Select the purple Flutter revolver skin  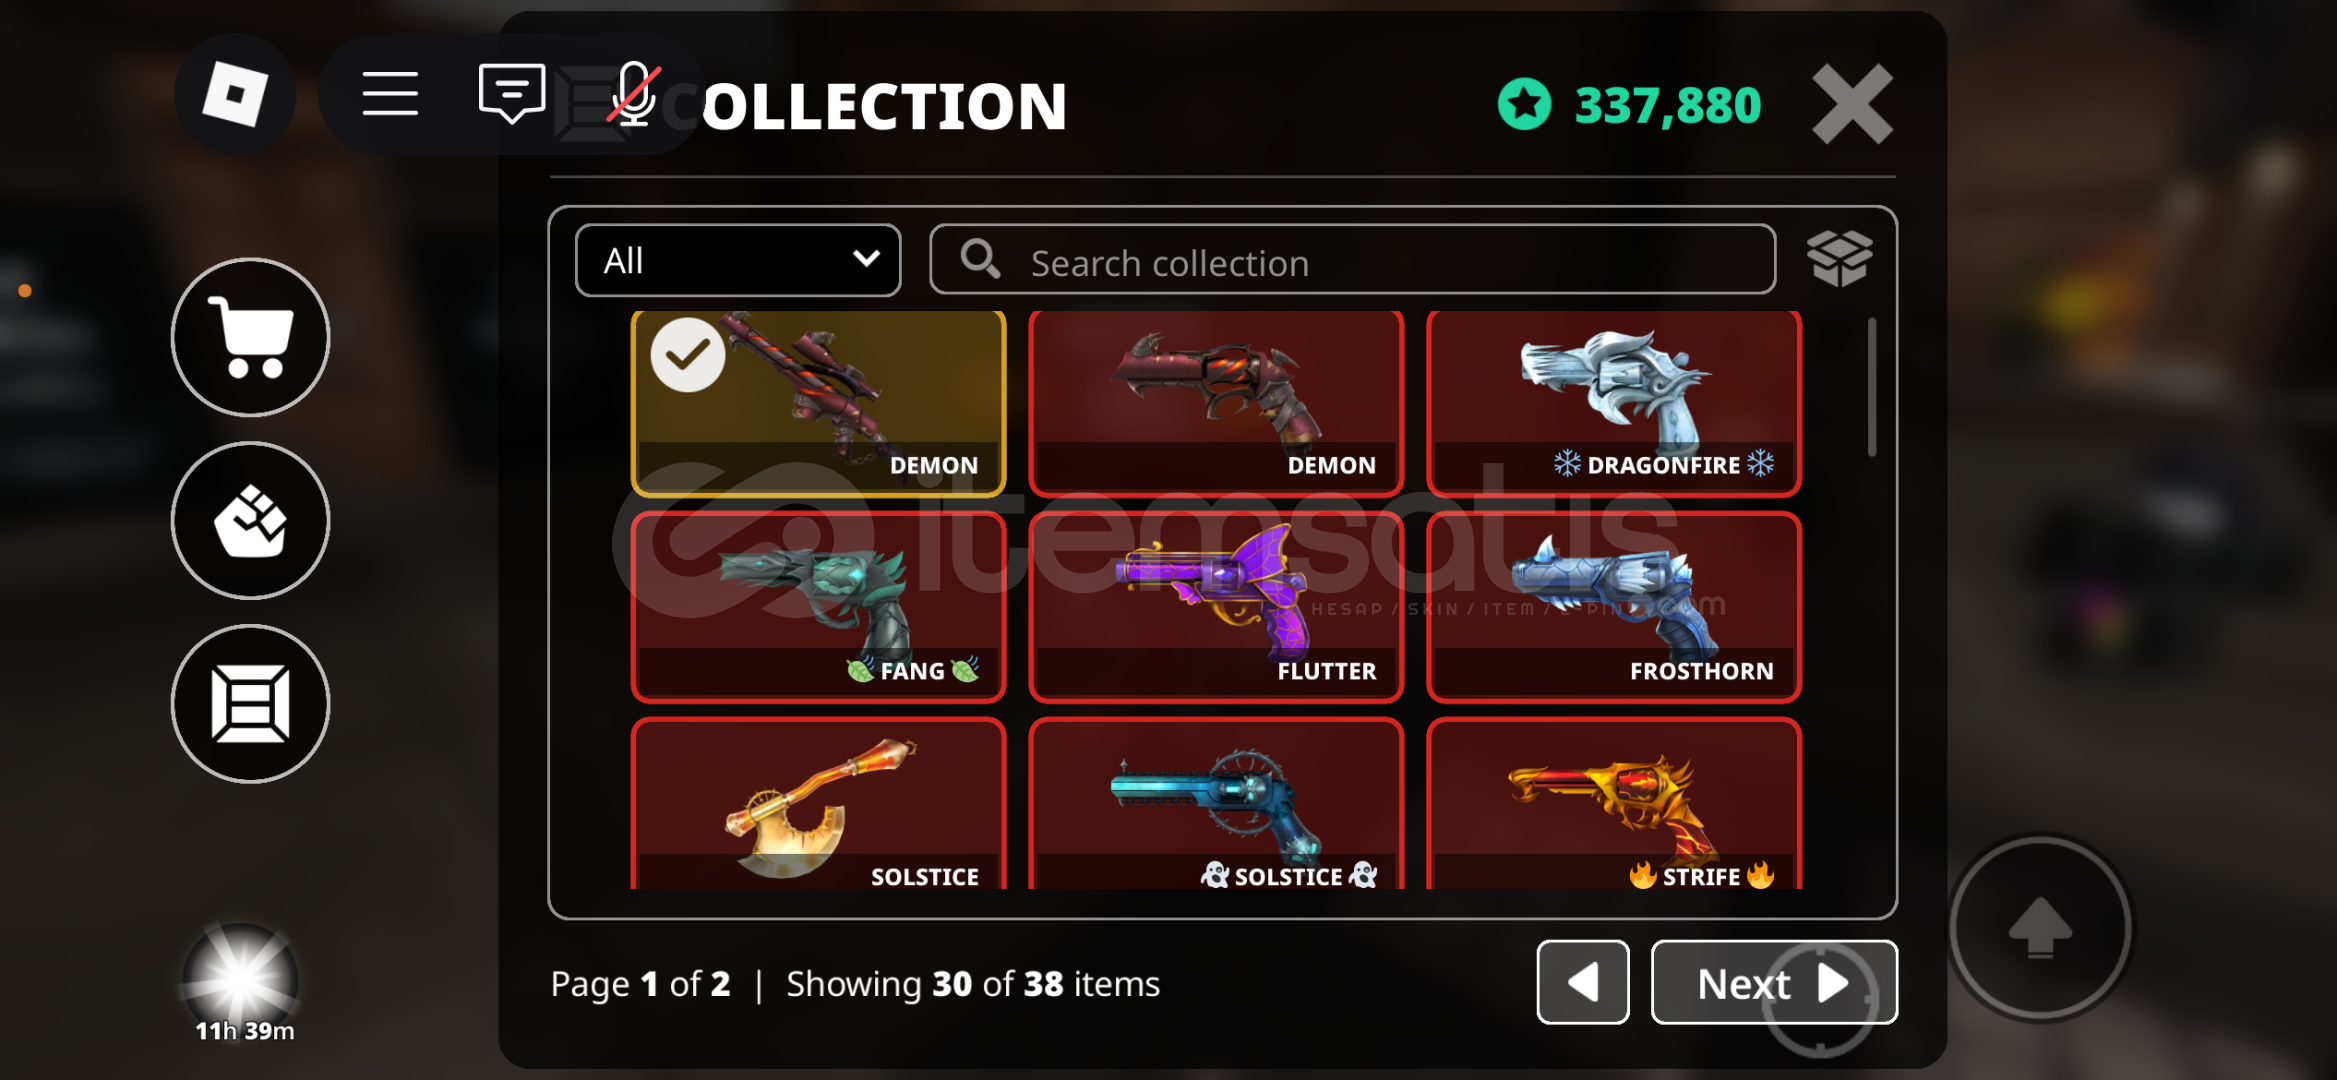(x=1216, y=607)
